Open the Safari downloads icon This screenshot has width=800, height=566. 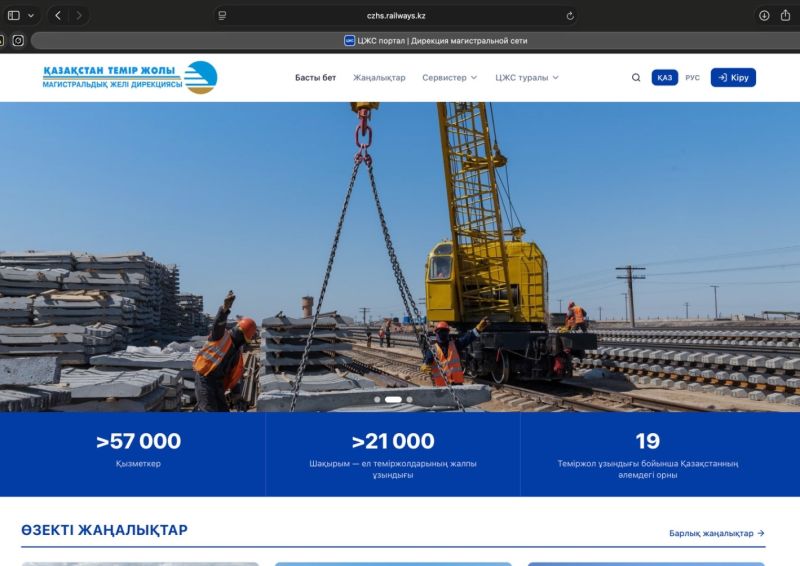[x=764, y=15]
